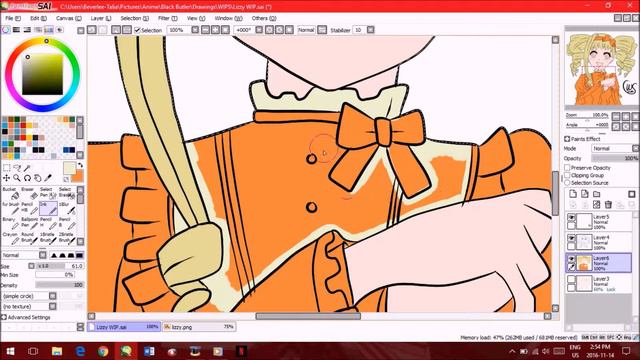Open File Explorer from the taskbar
Screen dimensions: 640x360
pos(57,351)
